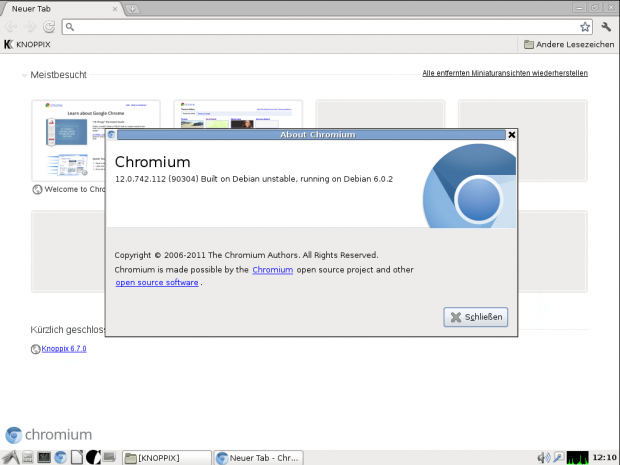This screenshot has width=620, height=465.
Task: Minimize the browser window
Action: coord(579,8)
